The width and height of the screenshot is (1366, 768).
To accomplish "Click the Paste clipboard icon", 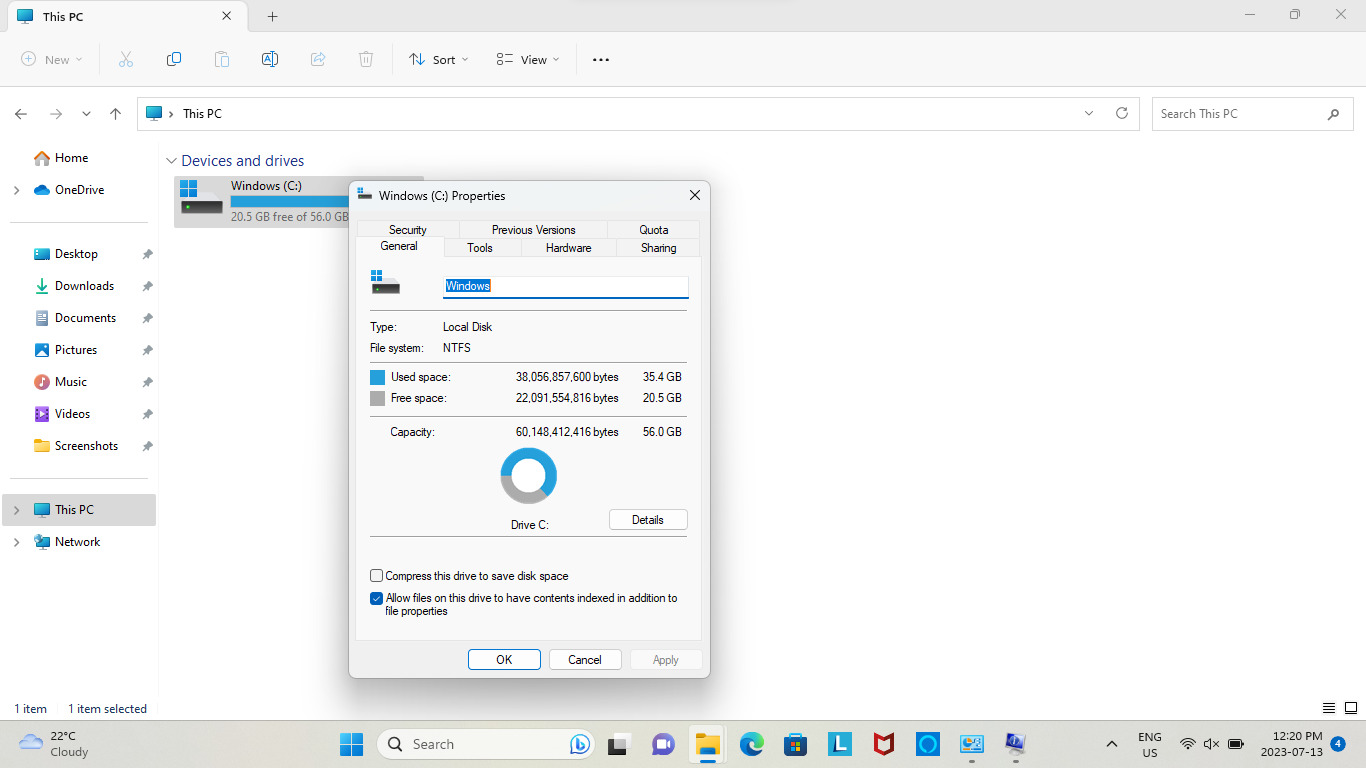I will 222,60.
